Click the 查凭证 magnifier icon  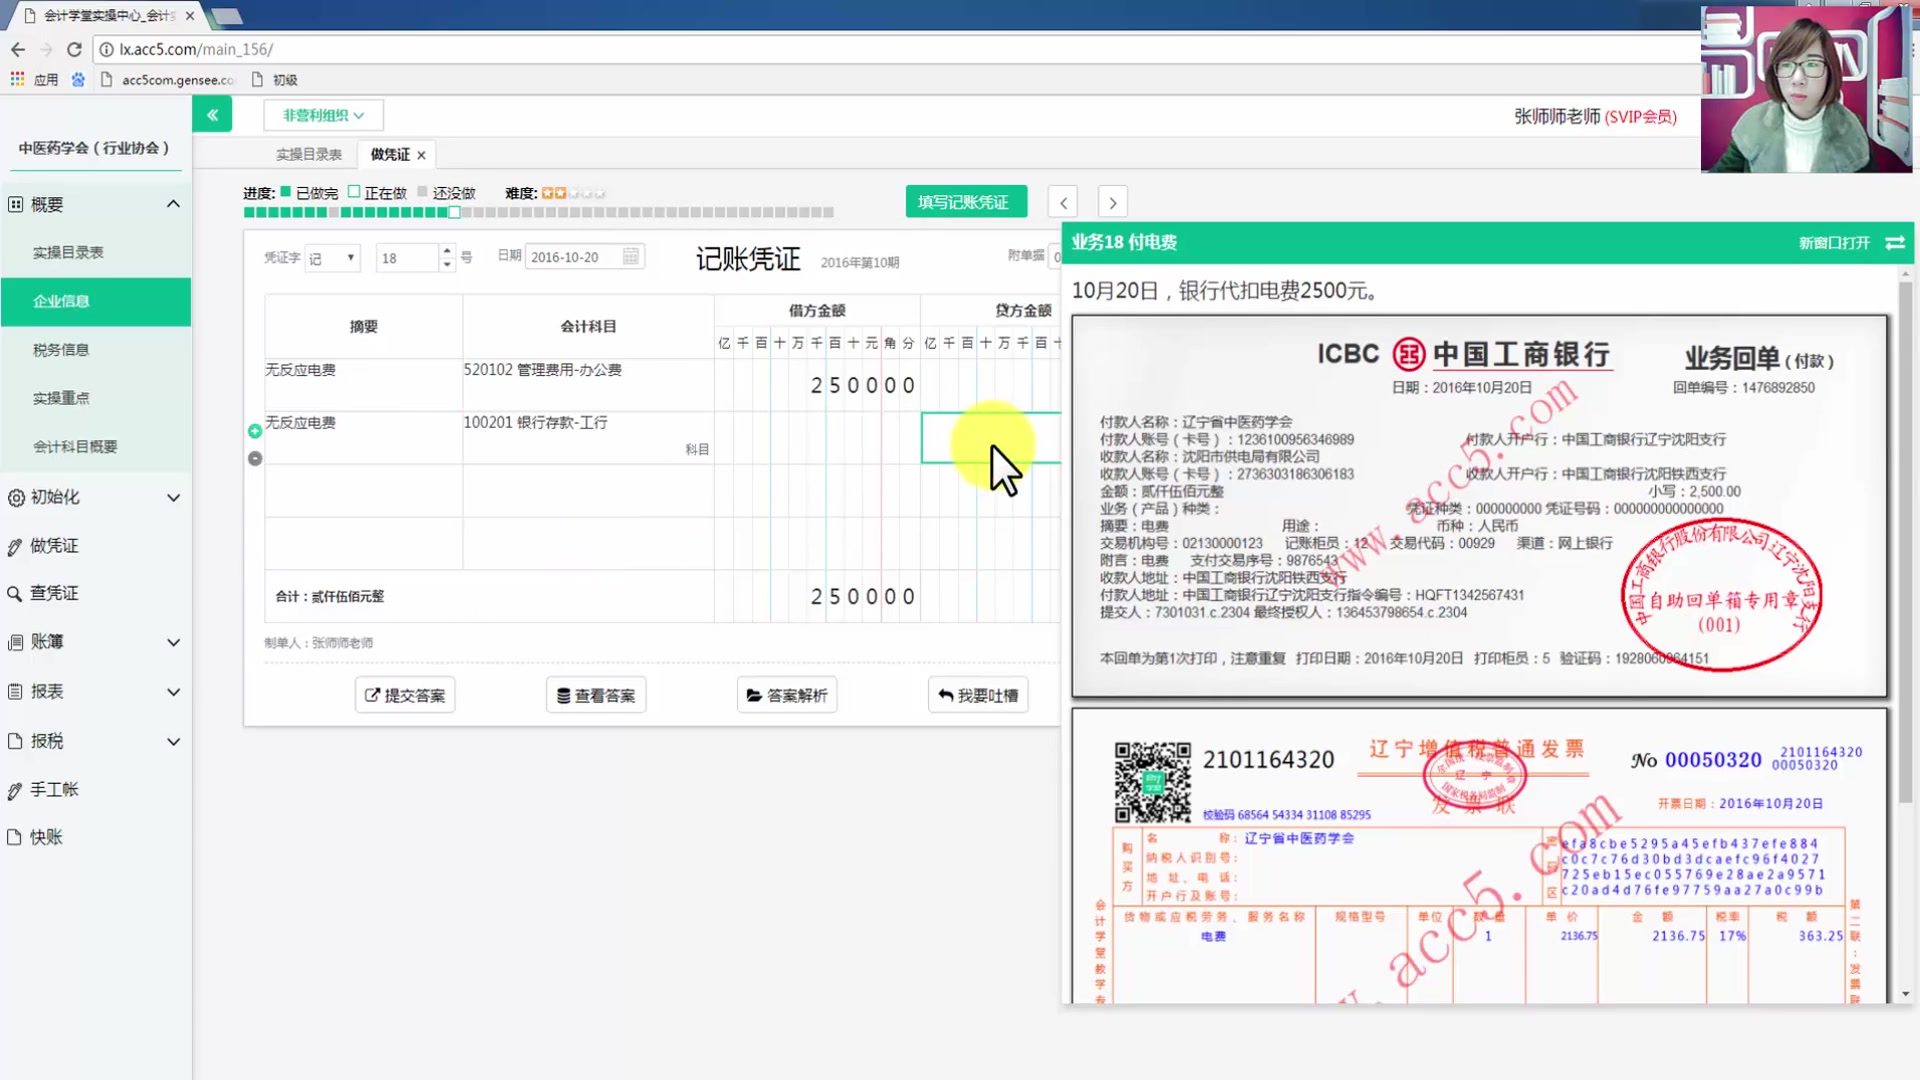coord(16,592)
